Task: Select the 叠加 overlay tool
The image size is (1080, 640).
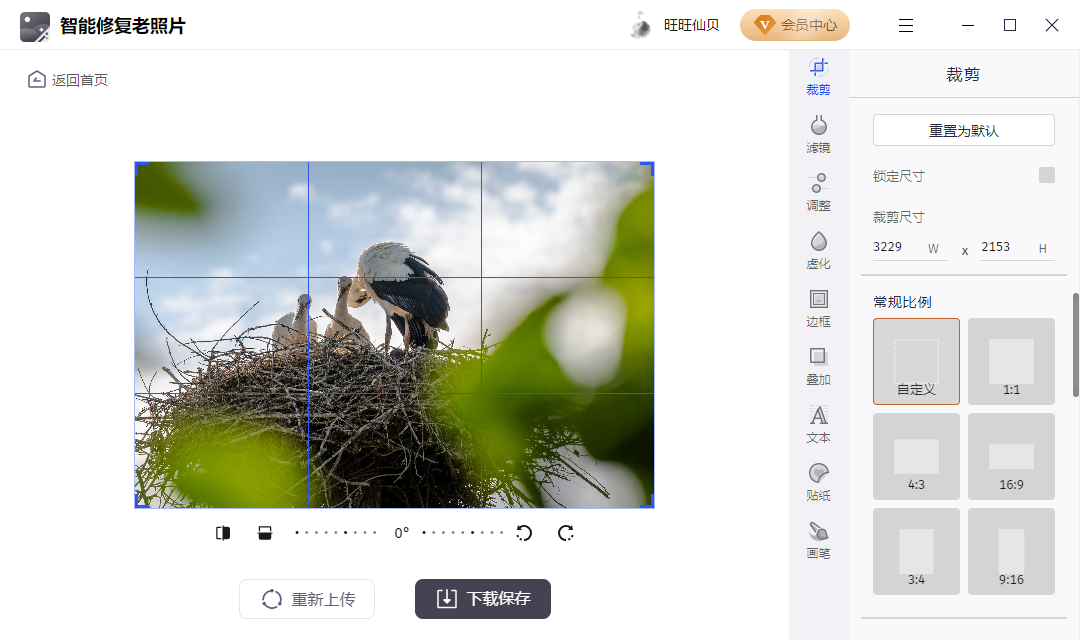Action: click(x=818, y=364)
